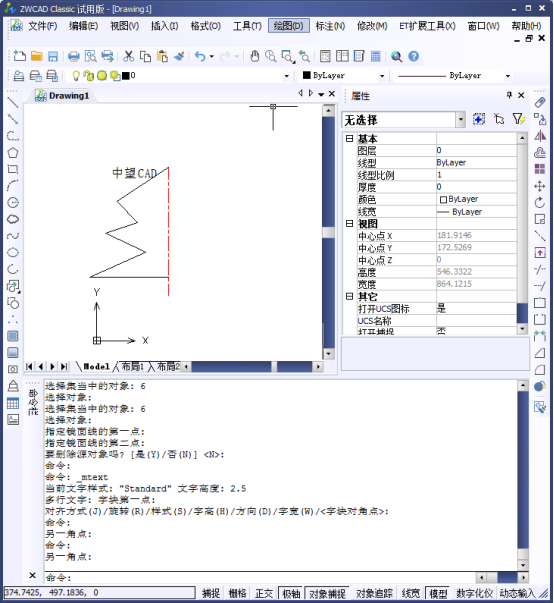554x603 pixels.
Task: Click the New drawing icon
Action: (19, 56)
